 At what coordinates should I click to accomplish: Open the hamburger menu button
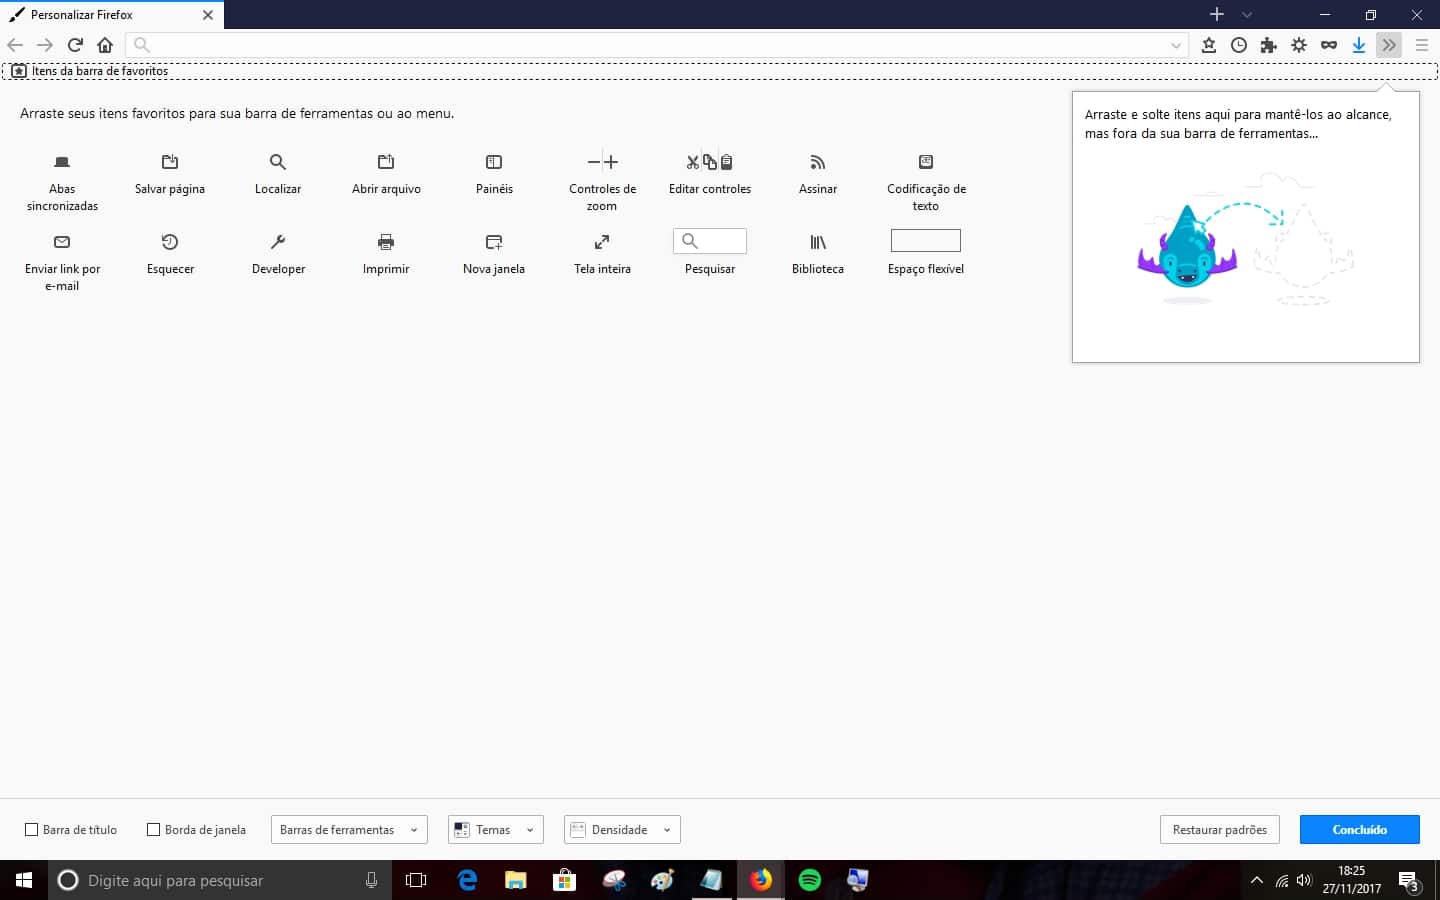(1421, 45)
